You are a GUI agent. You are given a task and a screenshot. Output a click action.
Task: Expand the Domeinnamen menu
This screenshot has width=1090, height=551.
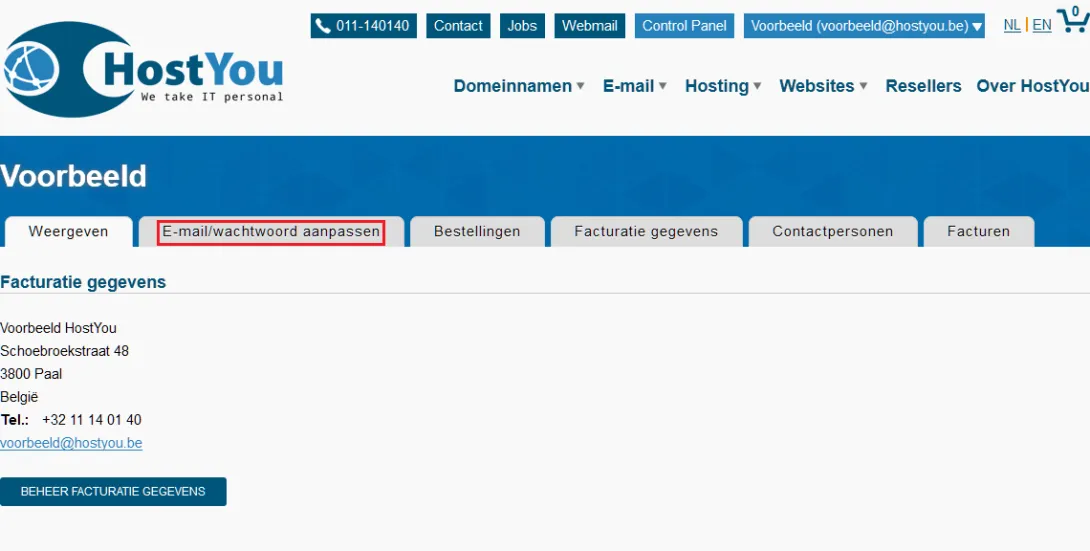(x=519, y=86)
